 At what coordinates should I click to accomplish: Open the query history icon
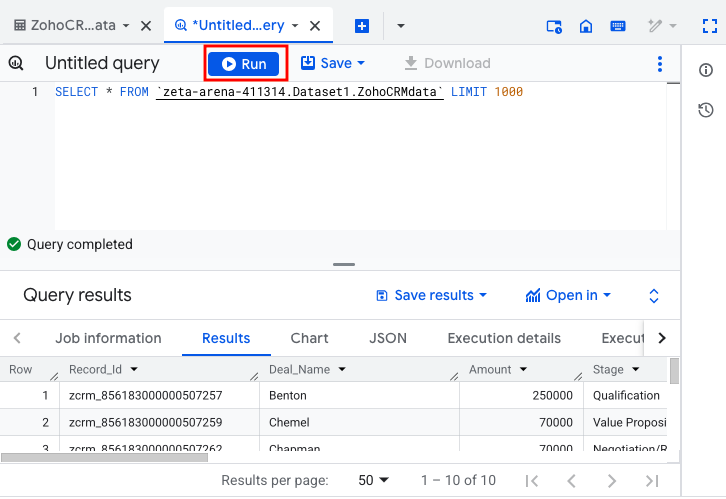[706, 110]
